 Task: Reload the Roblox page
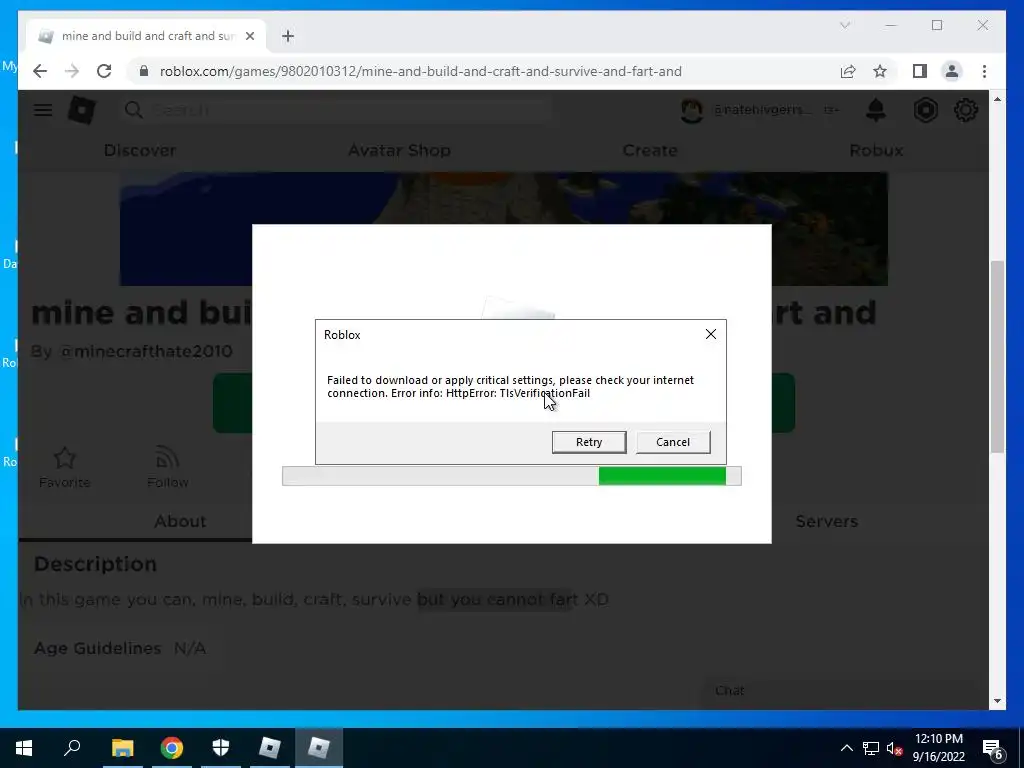point(104,71)
